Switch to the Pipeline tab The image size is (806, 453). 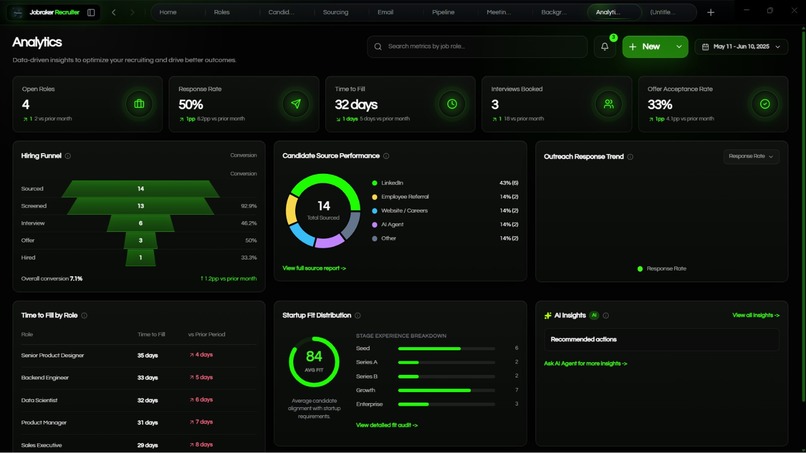point(443,12)
